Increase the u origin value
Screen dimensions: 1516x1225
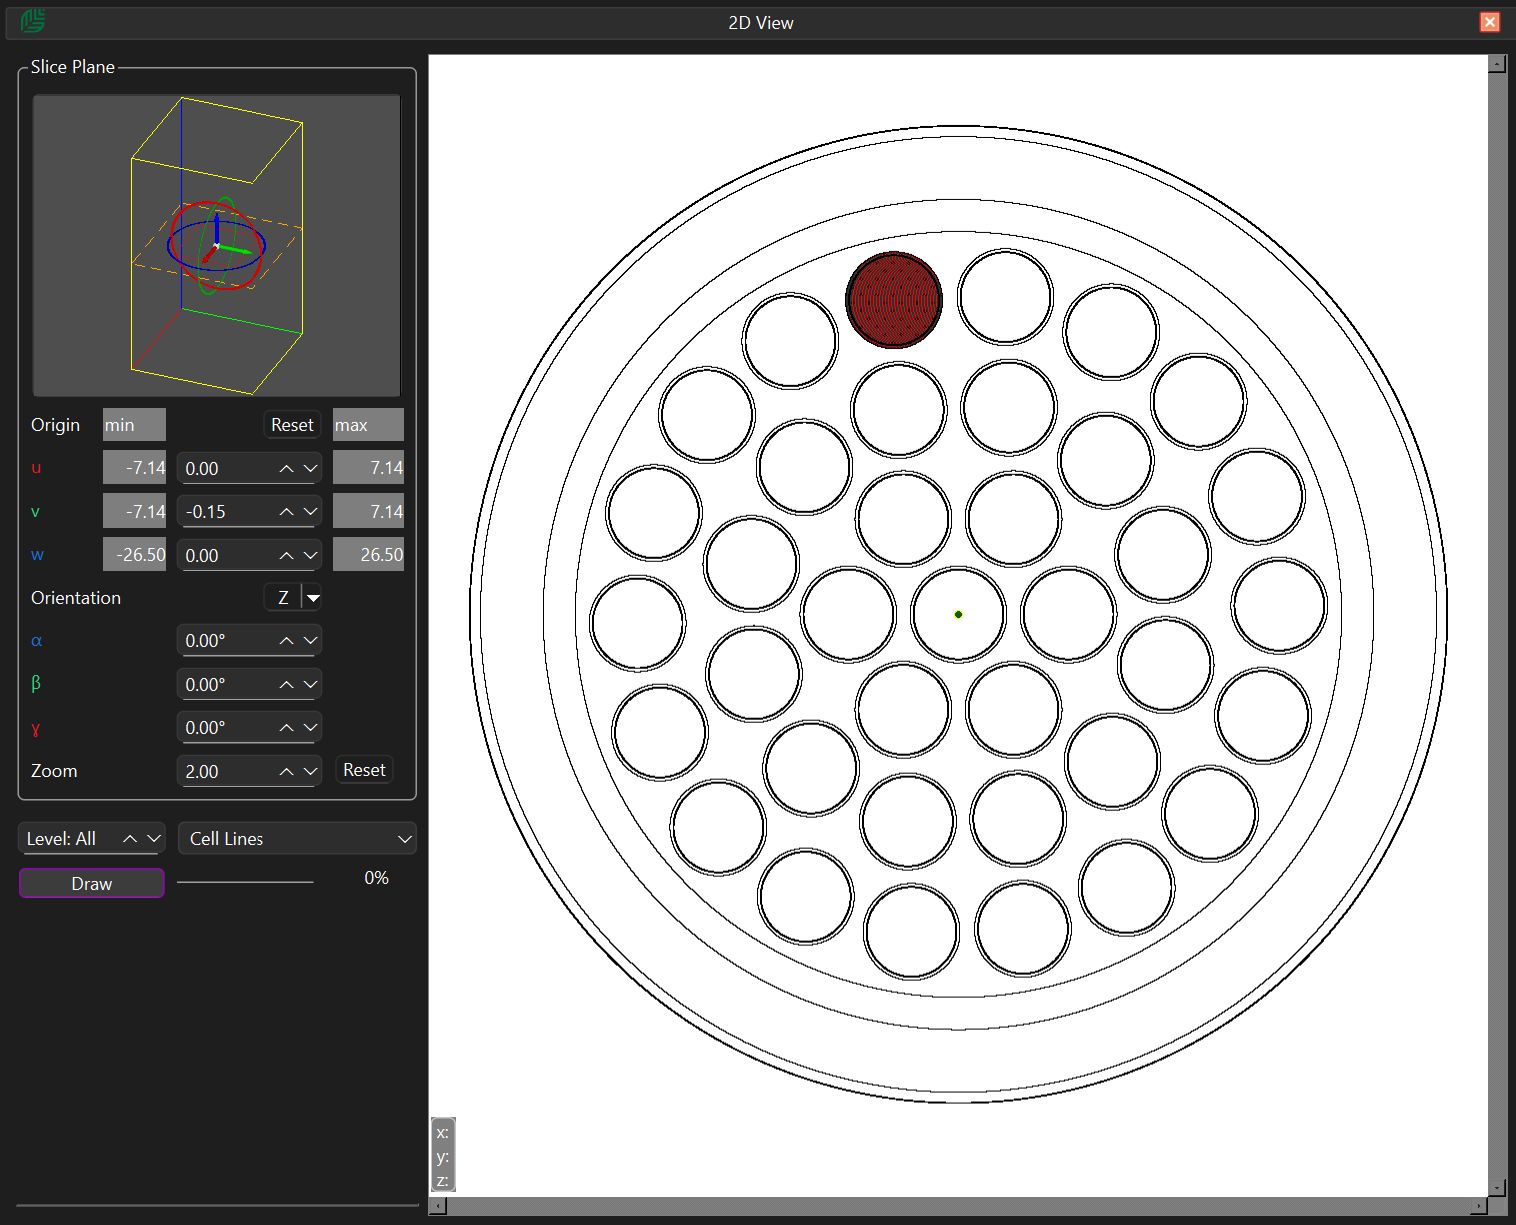287,468
